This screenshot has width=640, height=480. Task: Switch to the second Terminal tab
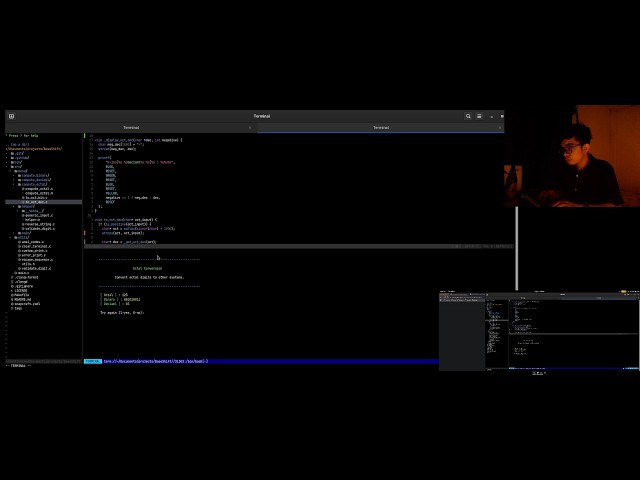click(x=381, y=128)
